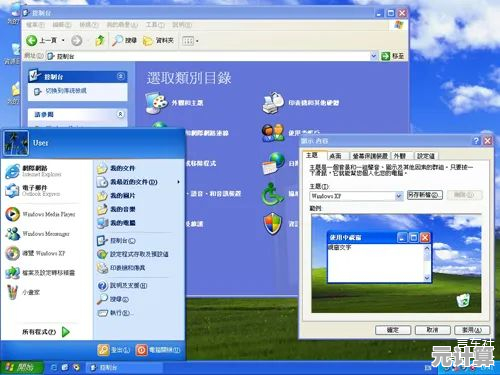Launch Windows Media Player from the Start menu
This screenshot has height=375, width=500.
tap(40, 214)
